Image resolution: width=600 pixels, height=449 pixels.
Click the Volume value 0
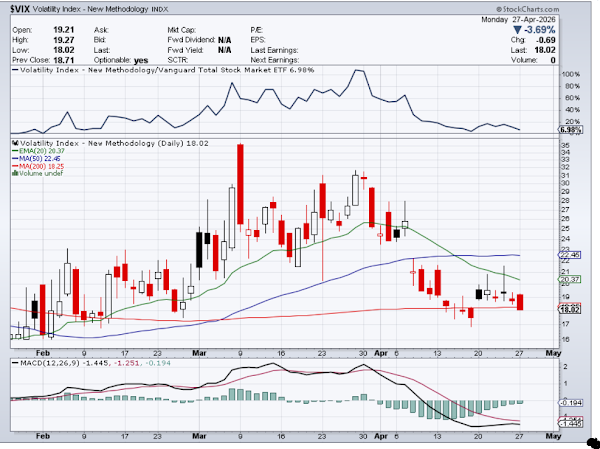(553, 60)
